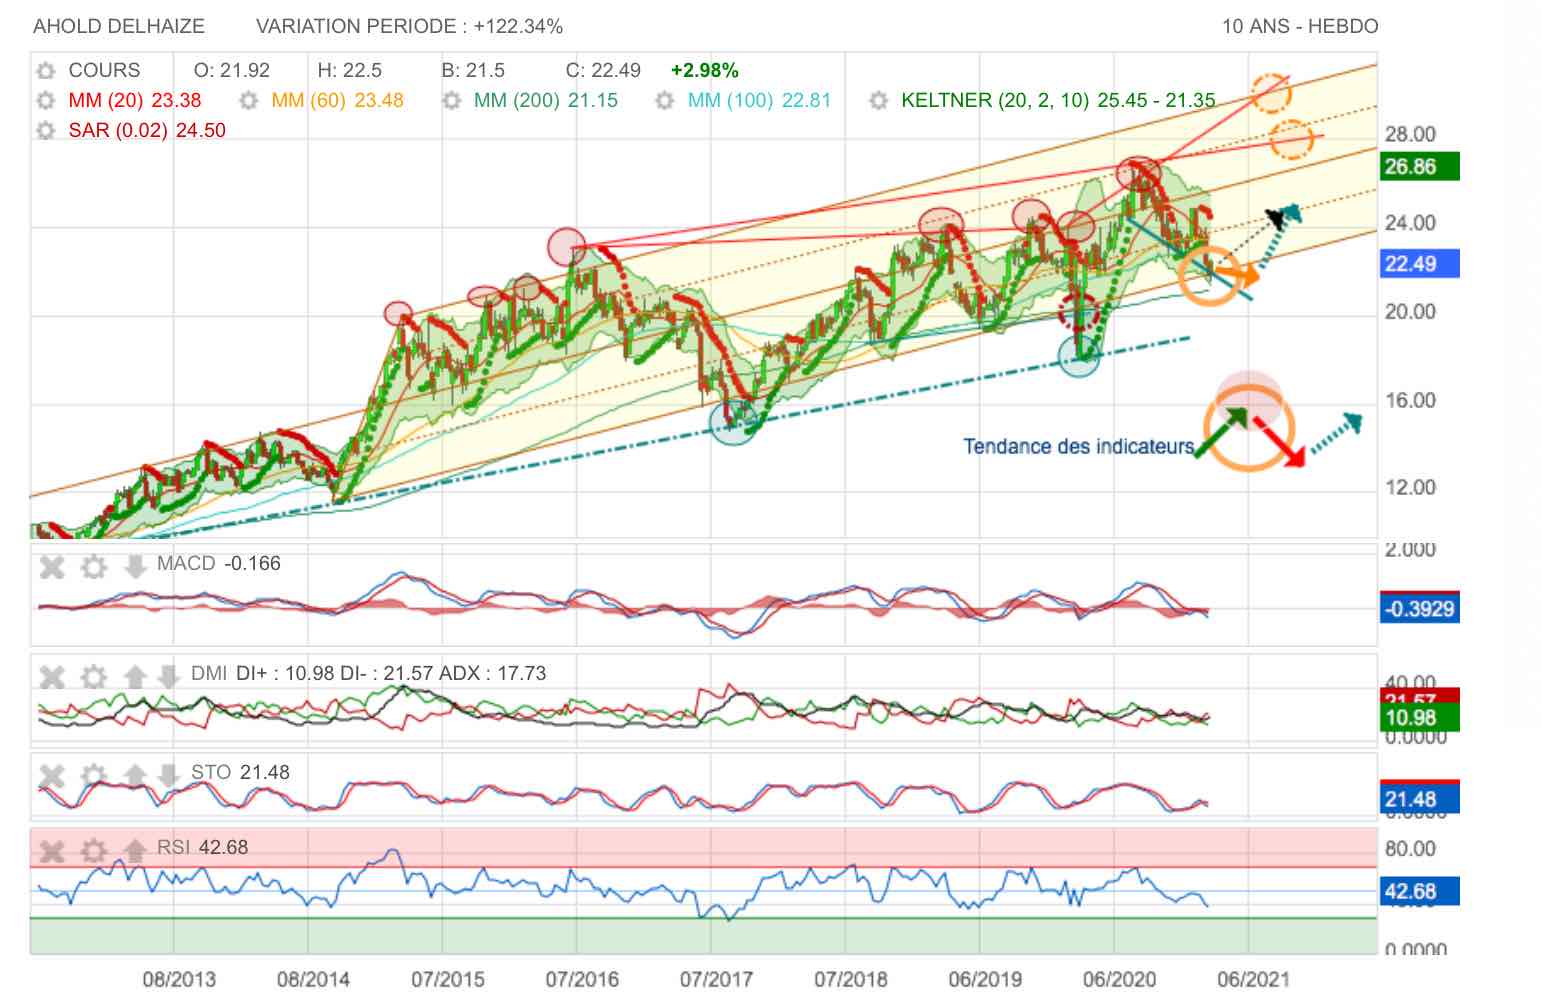Click the COURS label

point(104,71)
